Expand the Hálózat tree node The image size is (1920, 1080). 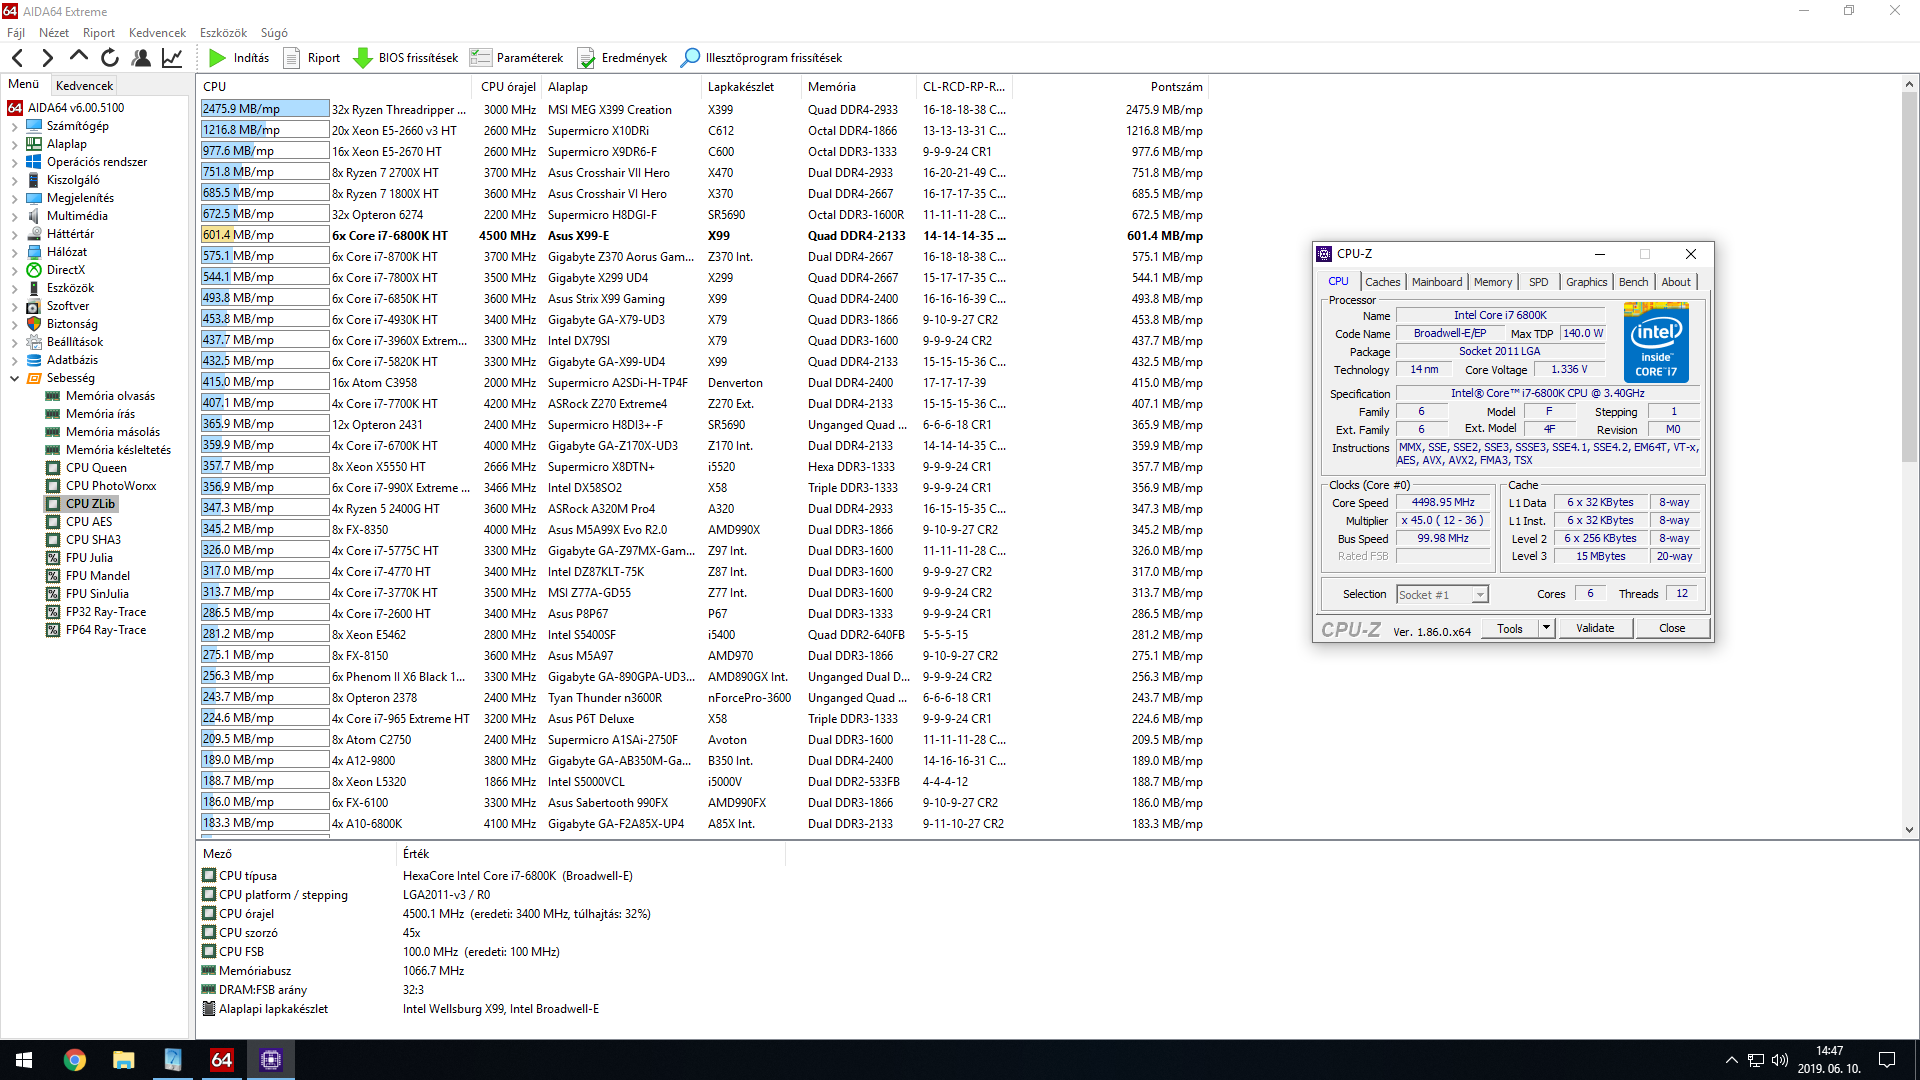[14, 252]
